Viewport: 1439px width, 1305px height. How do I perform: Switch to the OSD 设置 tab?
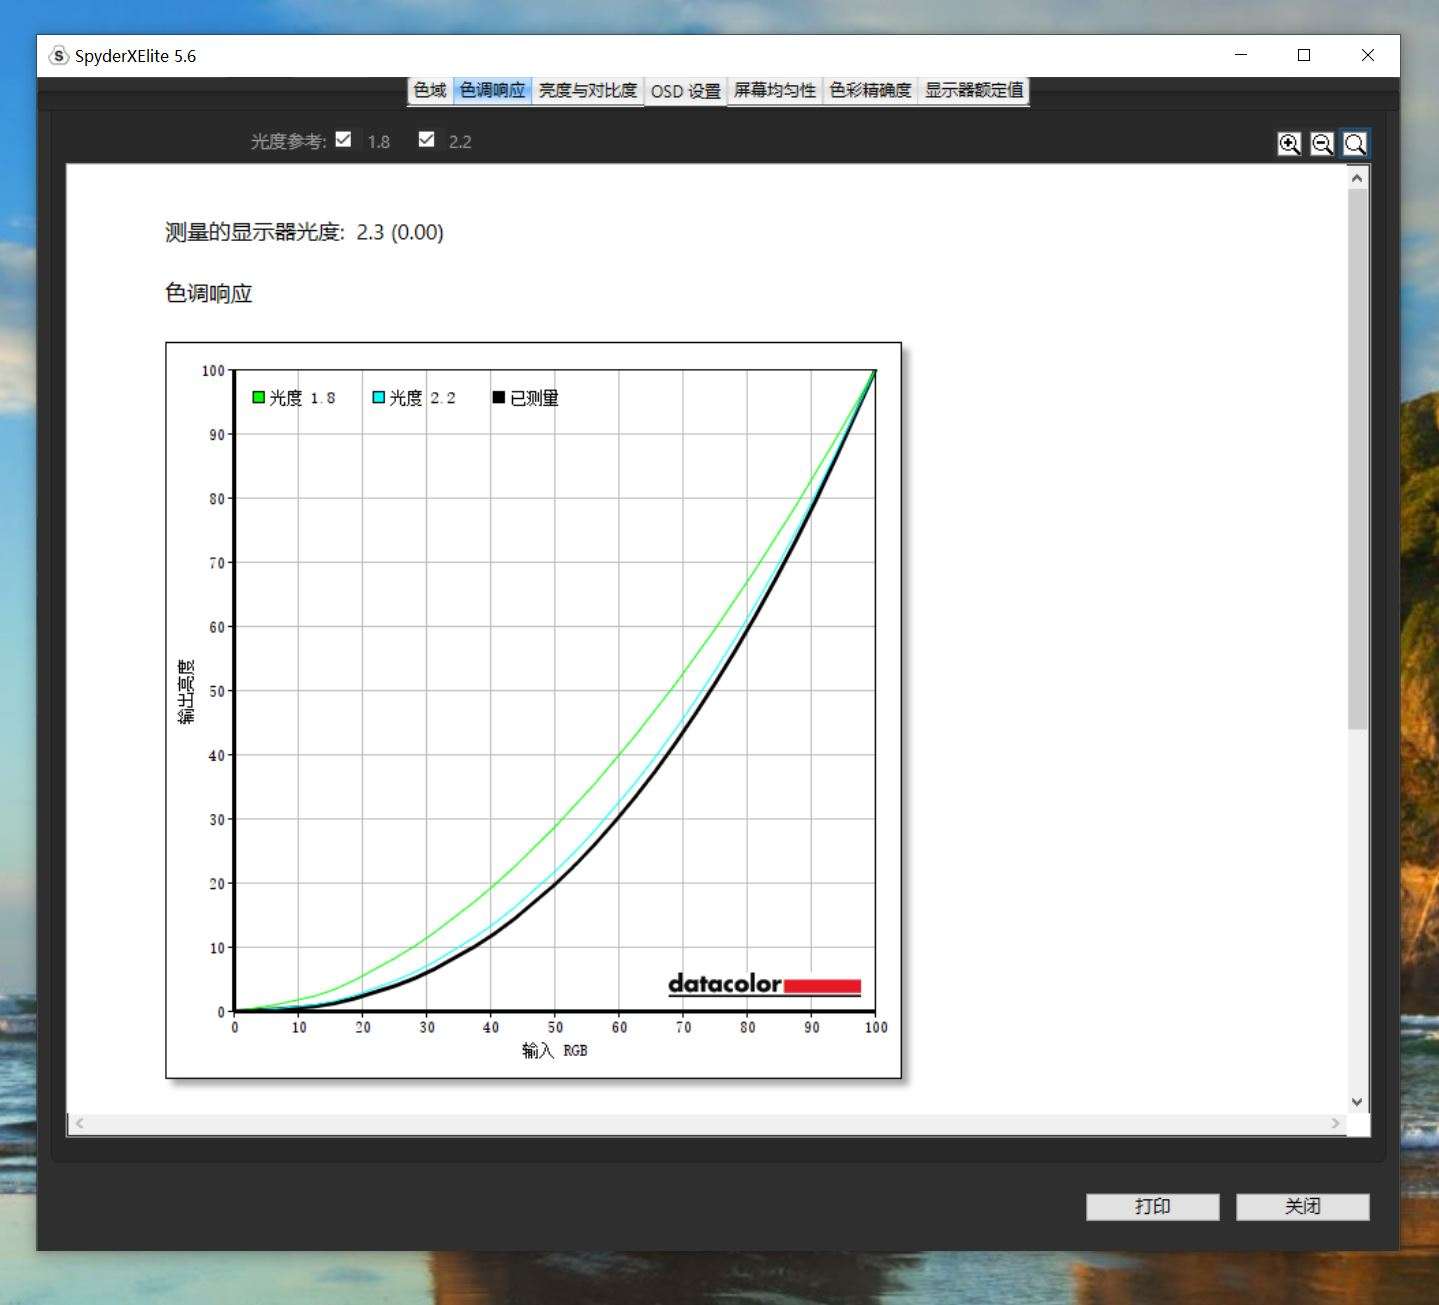685,90
